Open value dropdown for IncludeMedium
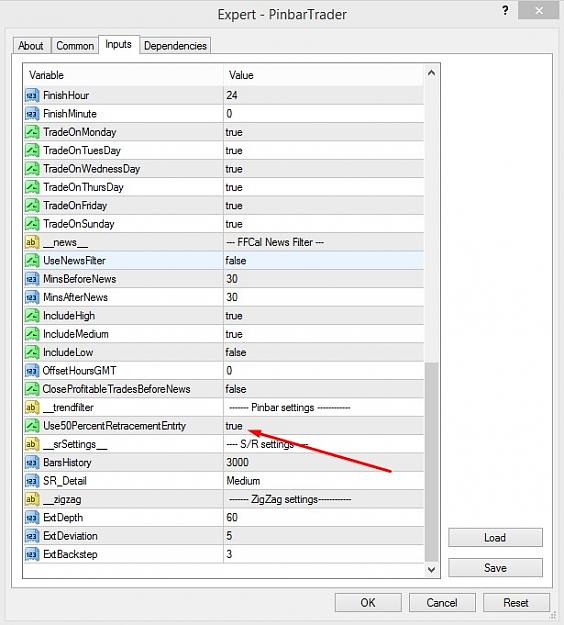This screenshot has height=625, width=564. (324, 334)
